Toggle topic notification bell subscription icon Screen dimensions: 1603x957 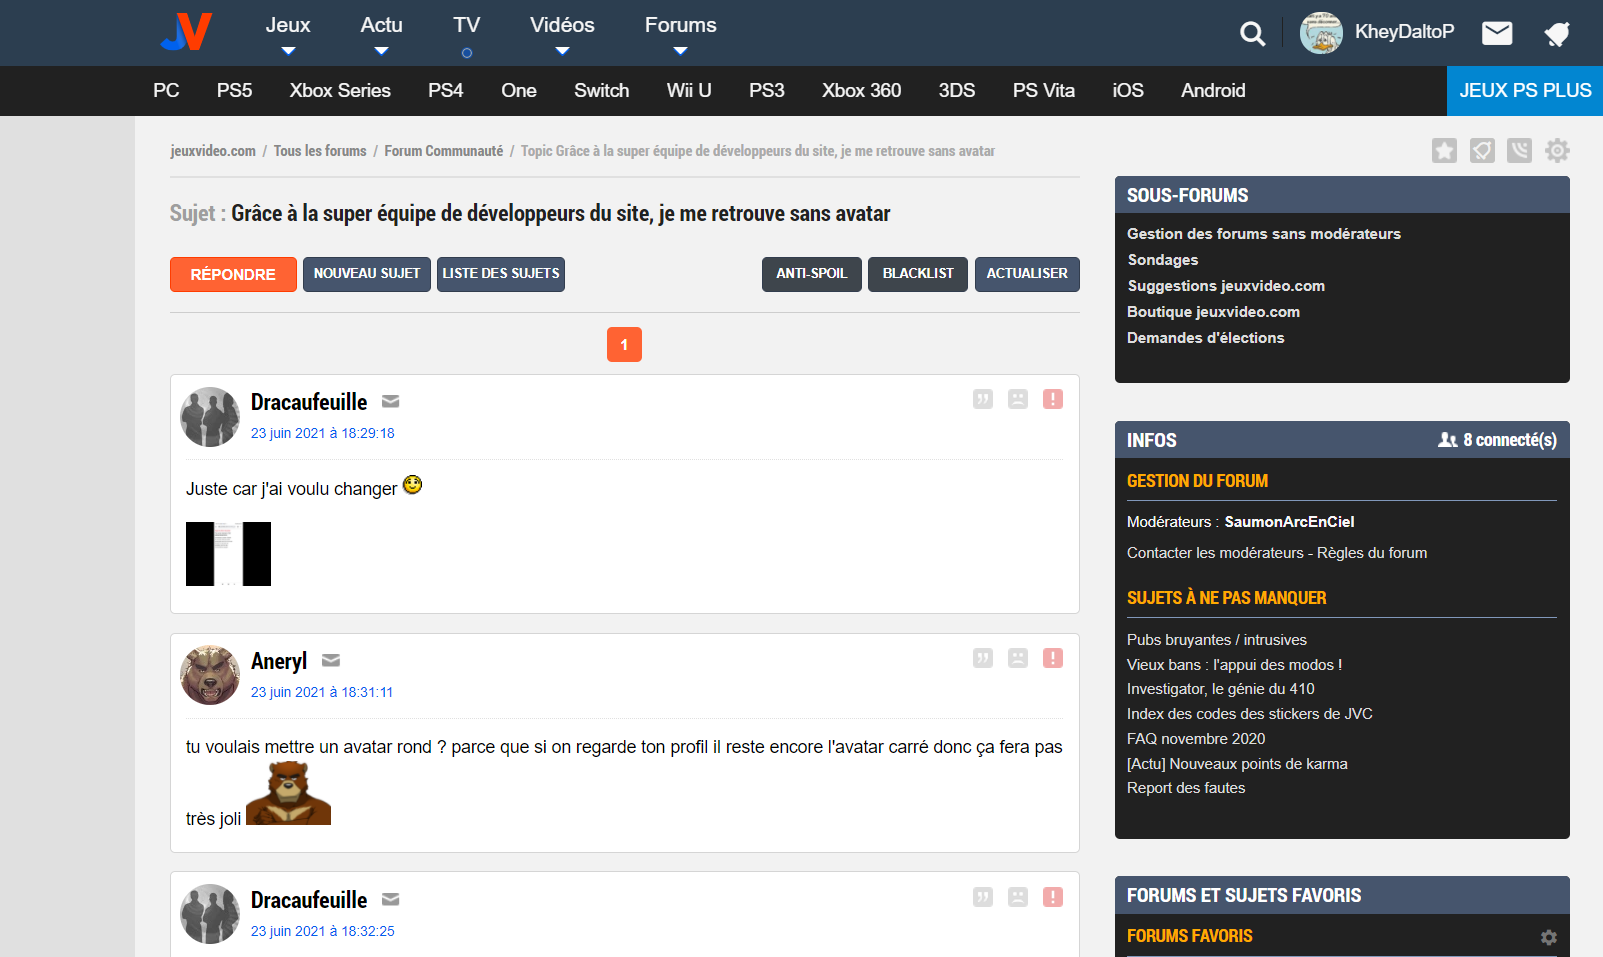click(x=1482, y=151)
